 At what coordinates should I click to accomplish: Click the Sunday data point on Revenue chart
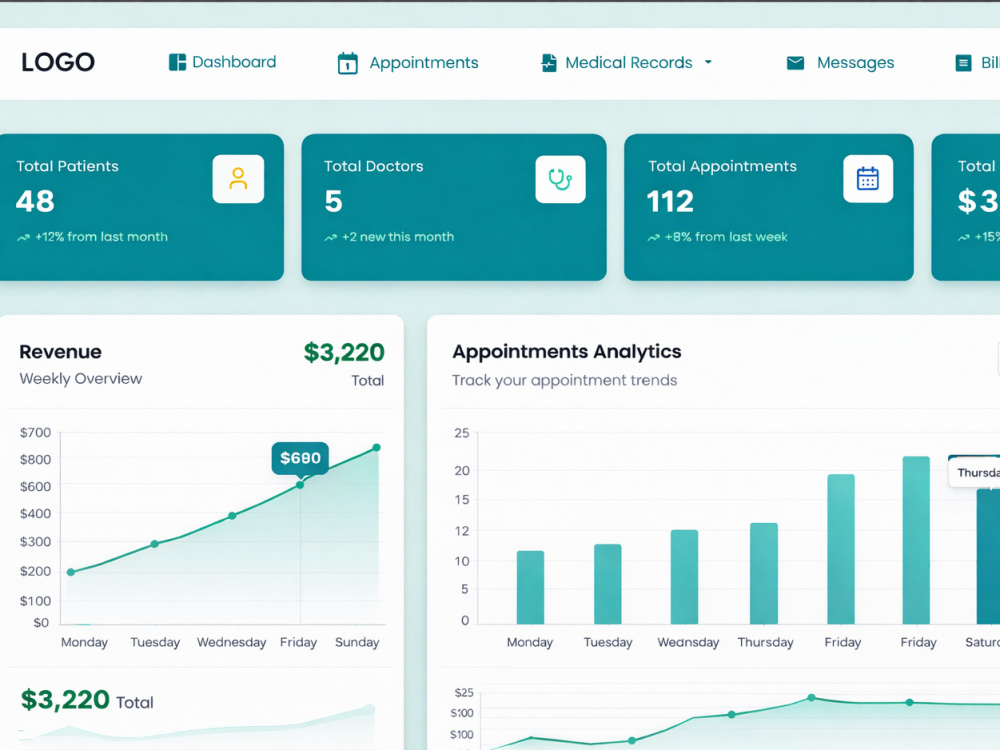(x=377, y=448)
